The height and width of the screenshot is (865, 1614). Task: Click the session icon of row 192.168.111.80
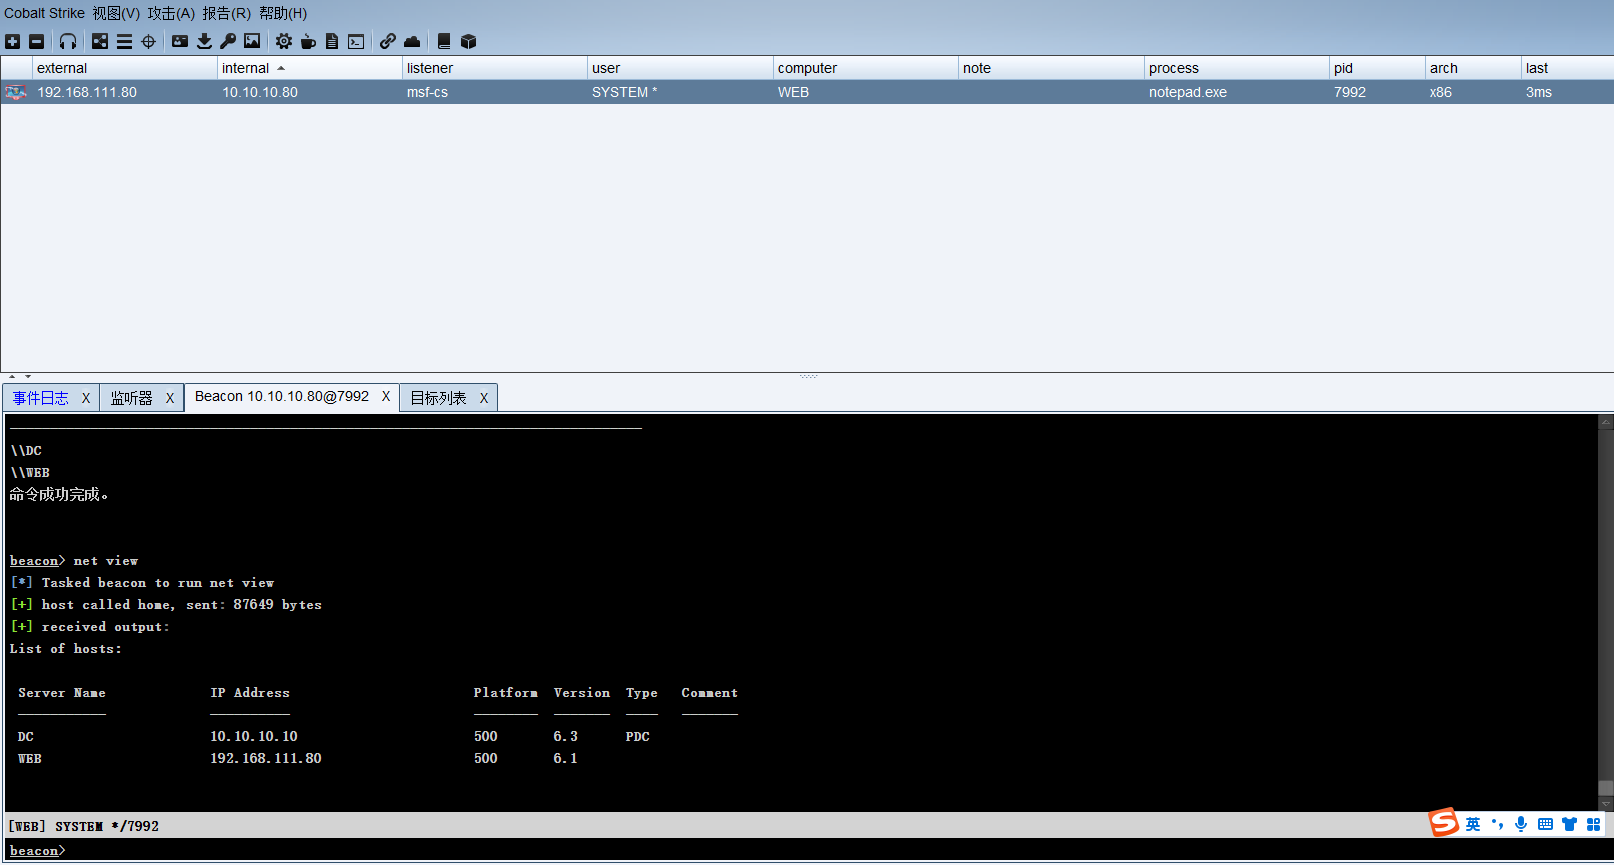coord(16,92)
